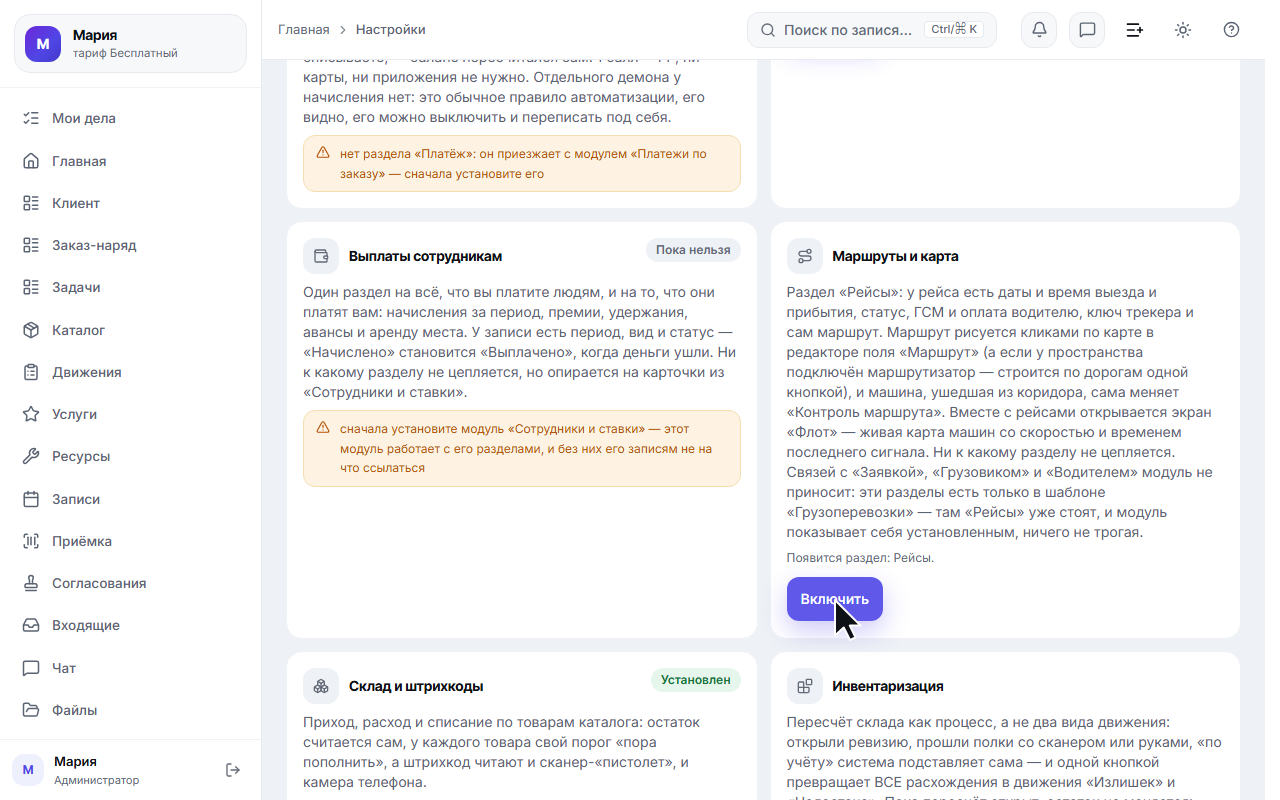Click the Клиент list icon
The width and height of the screenshot is (1280, 800).
[x=31, y=203]
